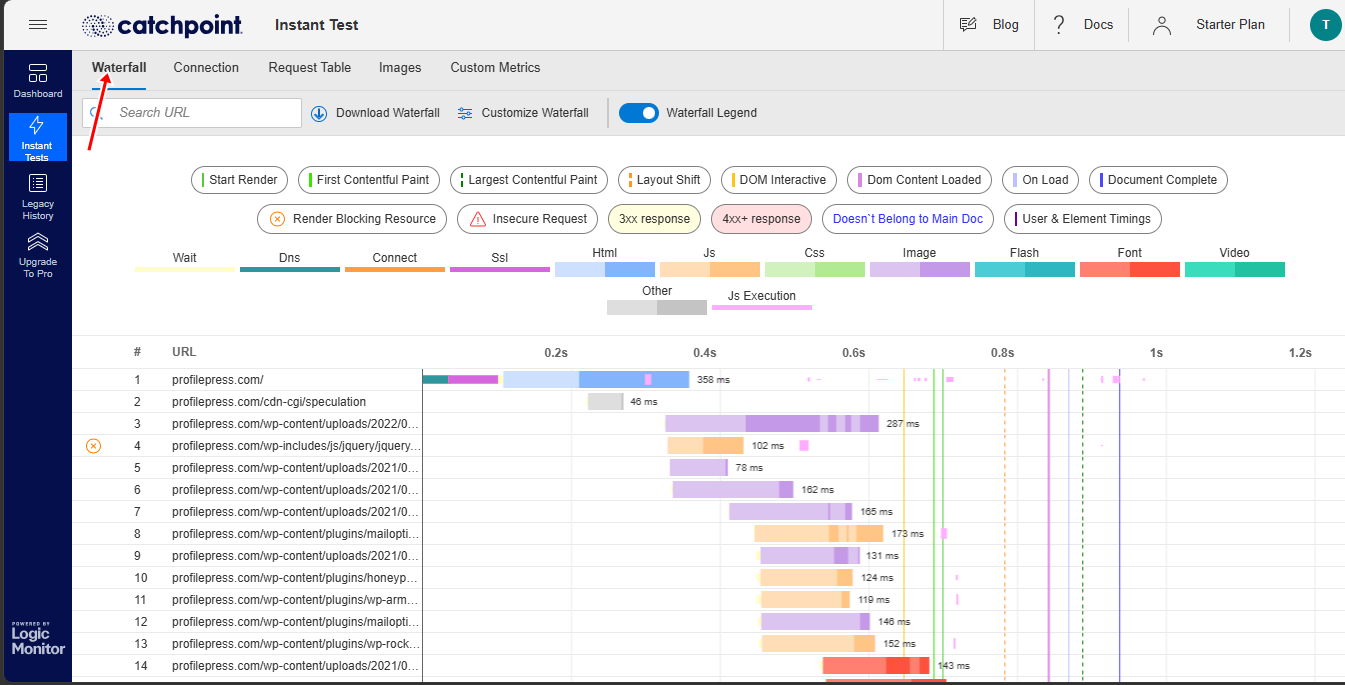The image size is (1345, 685).
Task: Click Largest Contentful Paint legend chip
Action: [x=529, y=180]
